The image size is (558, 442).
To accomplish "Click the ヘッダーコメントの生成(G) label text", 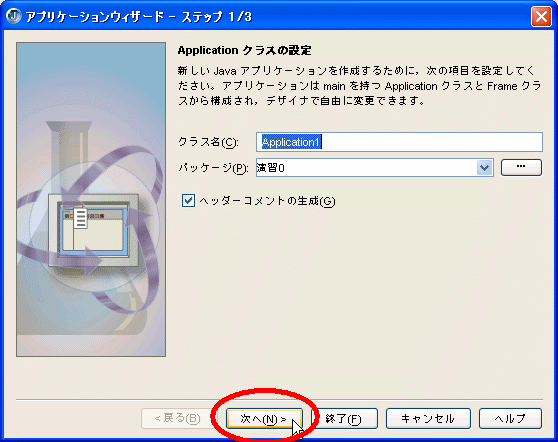I will pos(267,201).
